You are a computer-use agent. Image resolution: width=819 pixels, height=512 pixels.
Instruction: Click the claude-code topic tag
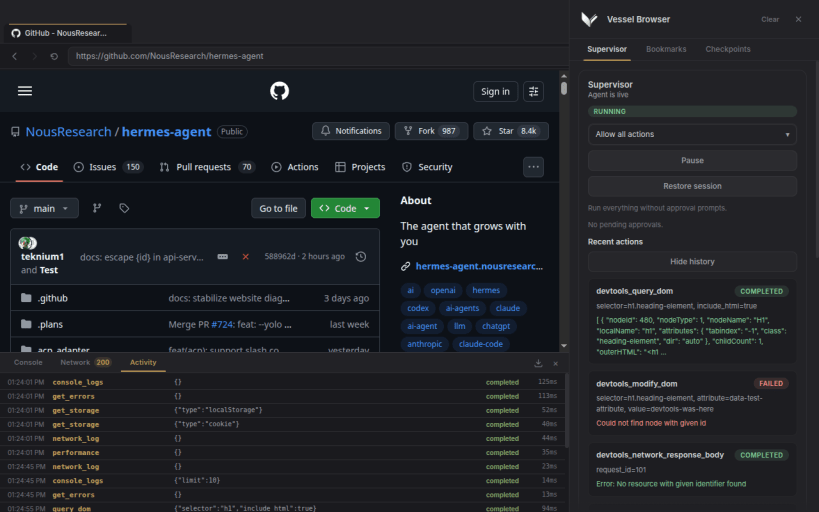coord(481,344)
